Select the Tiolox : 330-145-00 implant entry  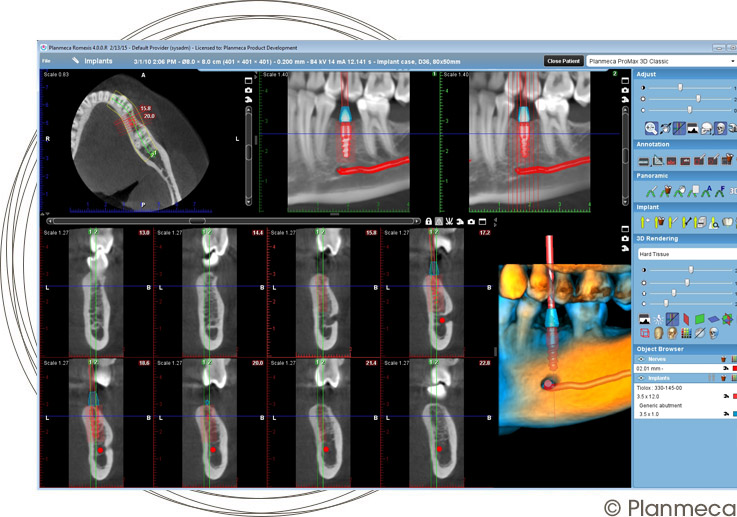coord(659,388)
